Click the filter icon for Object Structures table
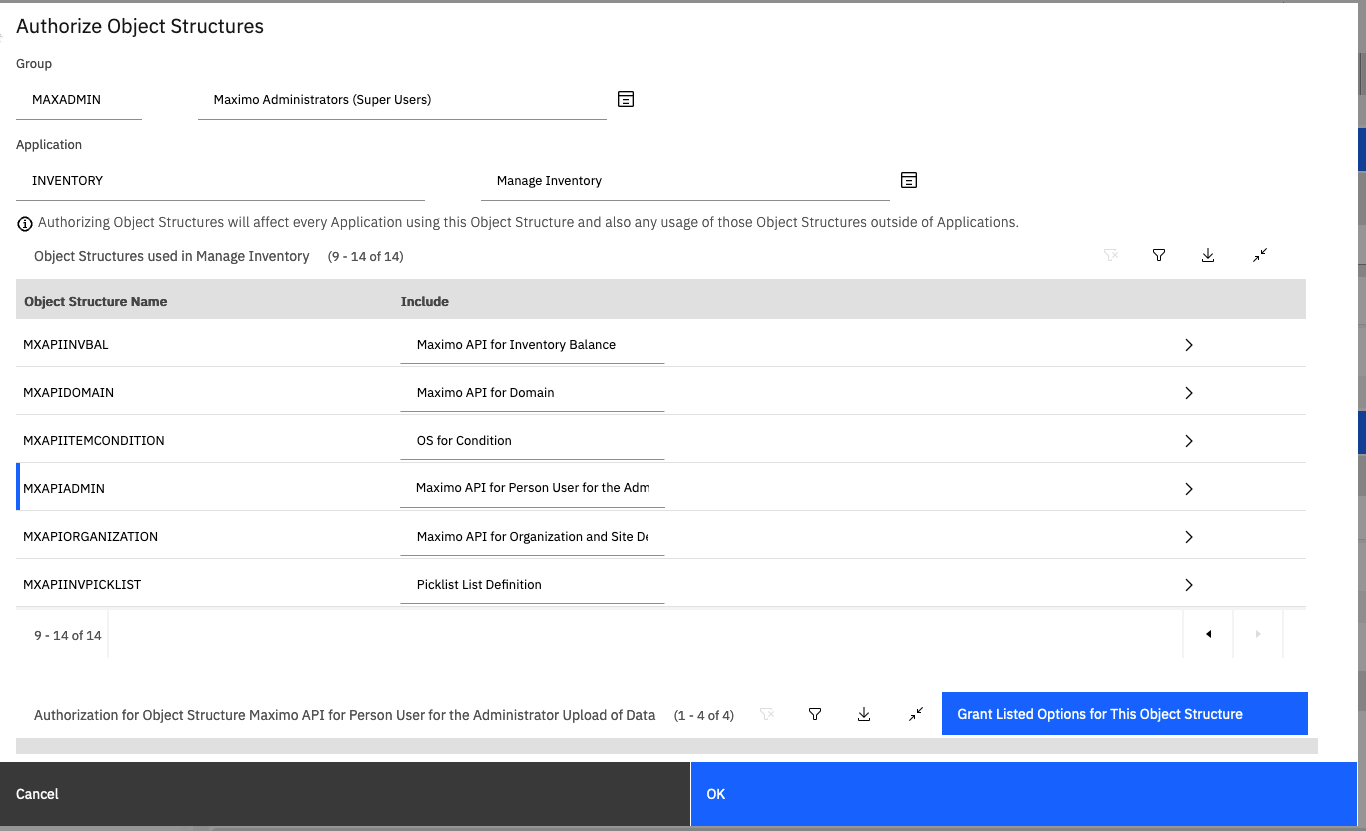1366x831 pixels. tap(1159, 256)
